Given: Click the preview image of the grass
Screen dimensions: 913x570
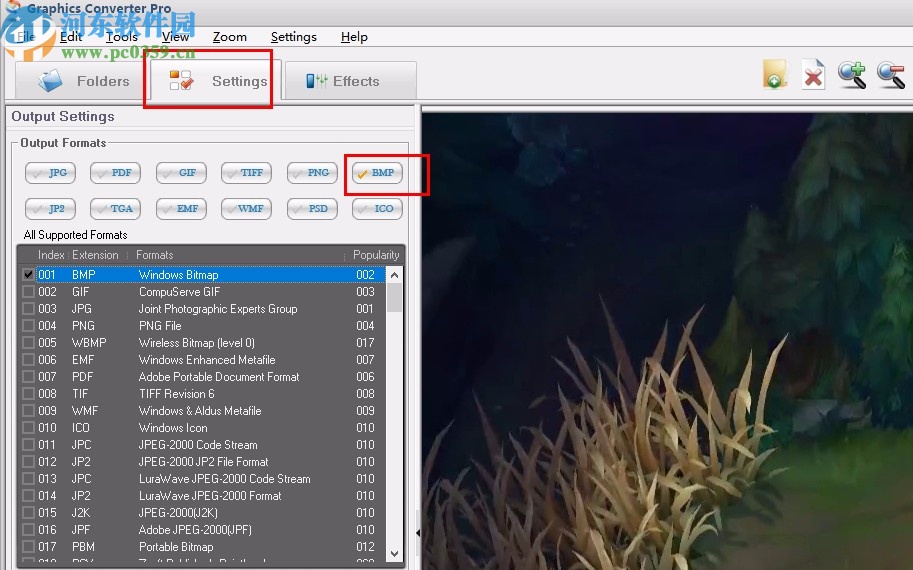Looking at the screenshot, I should click(x=667, y=341).
